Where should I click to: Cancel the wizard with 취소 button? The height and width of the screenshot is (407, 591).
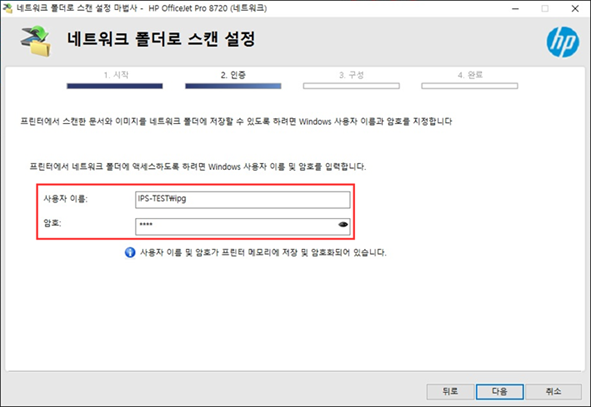[x=553, y=392]
